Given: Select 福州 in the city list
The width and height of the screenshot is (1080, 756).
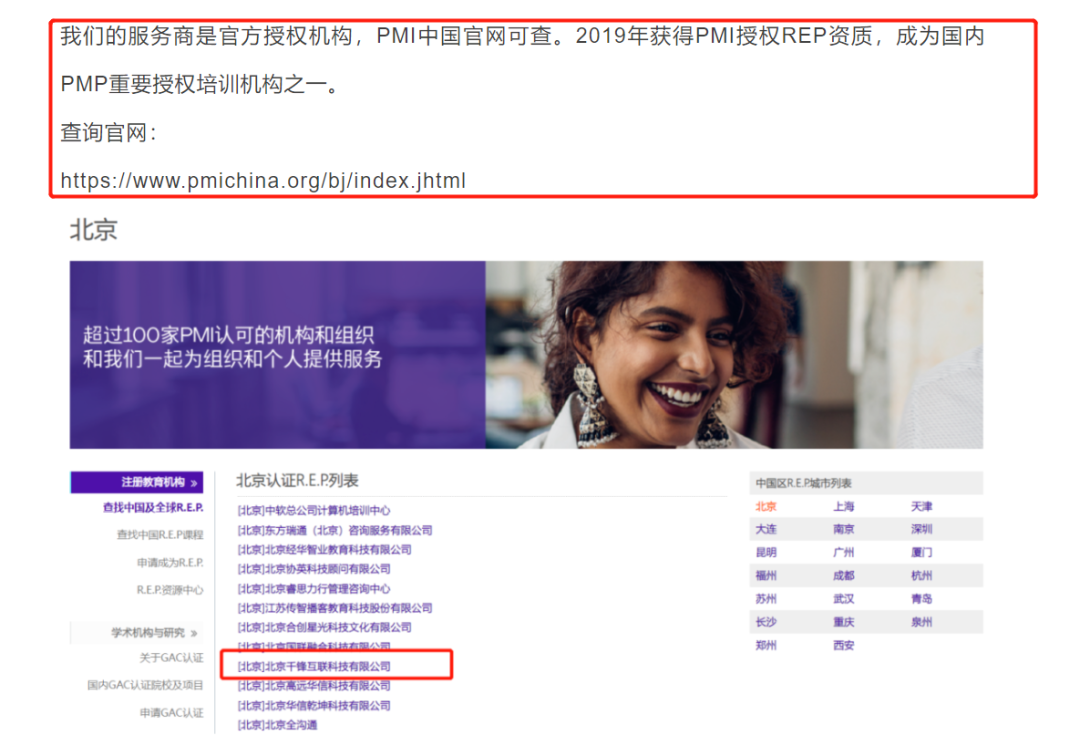Looking at the screenshot, I should tap(766, 576).
